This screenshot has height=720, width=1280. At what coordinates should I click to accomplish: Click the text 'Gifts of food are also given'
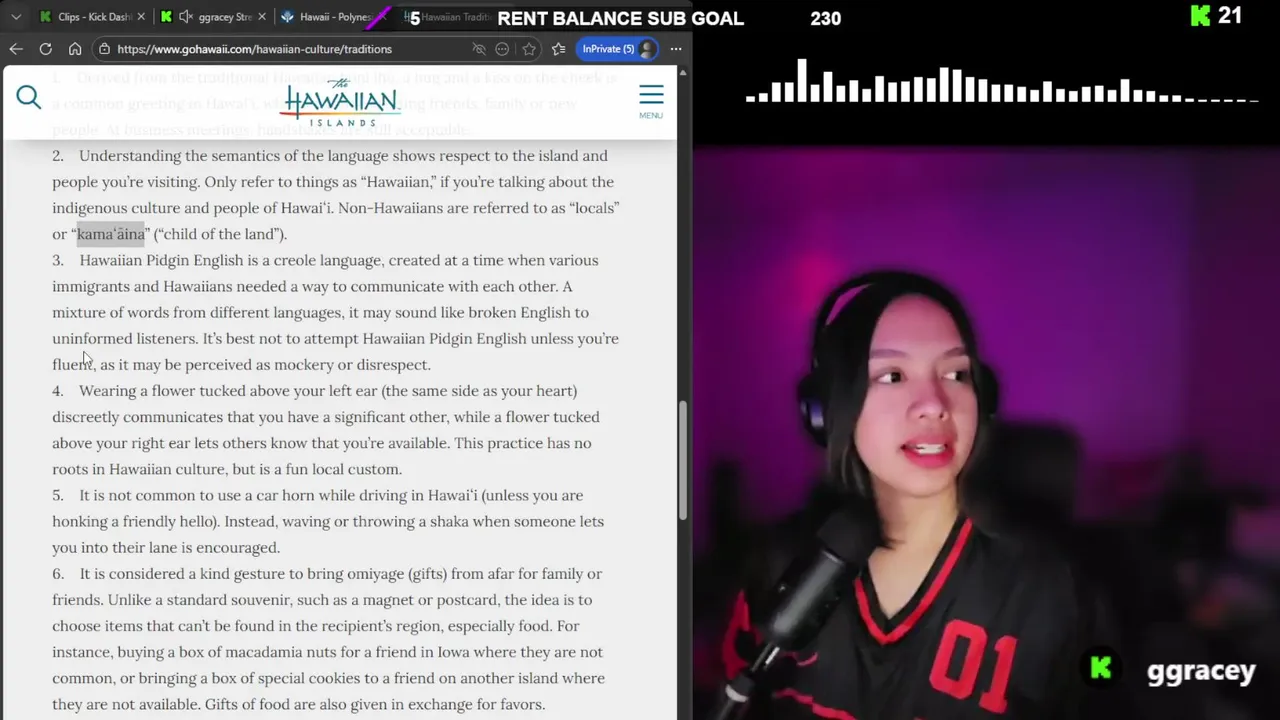[x=292, y=705]
